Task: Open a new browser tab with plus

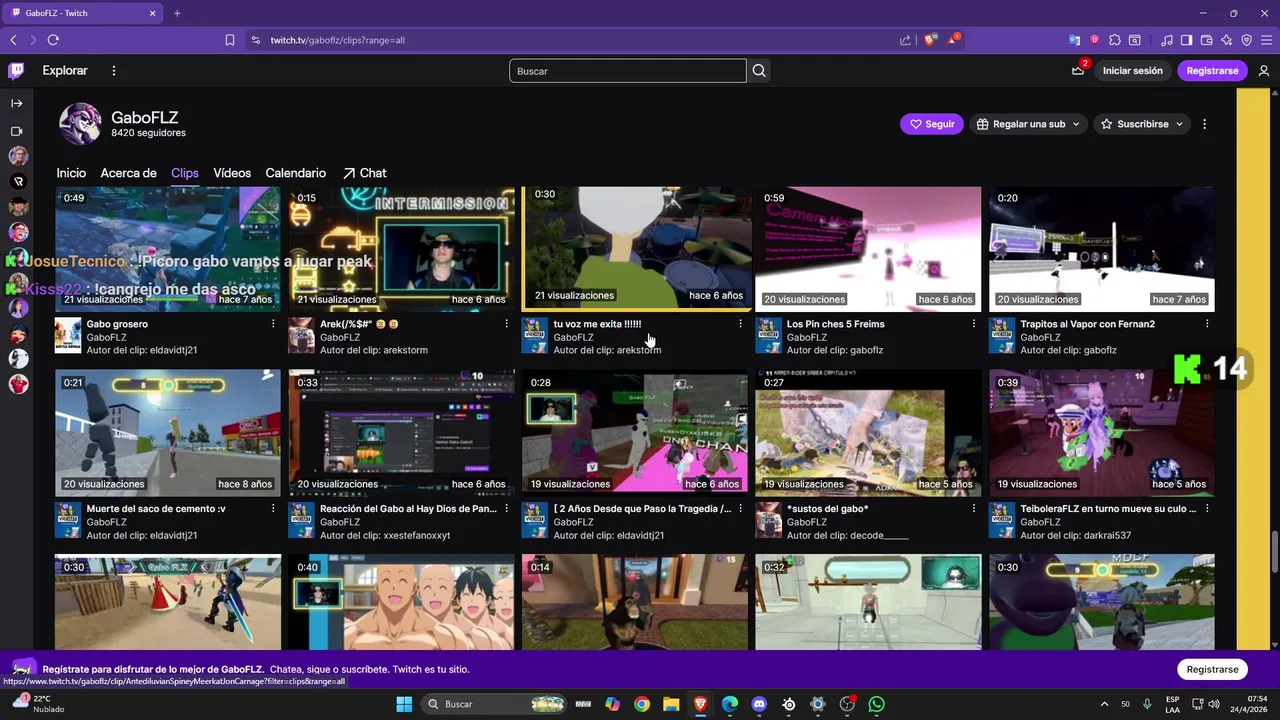Action: [177, 13]
